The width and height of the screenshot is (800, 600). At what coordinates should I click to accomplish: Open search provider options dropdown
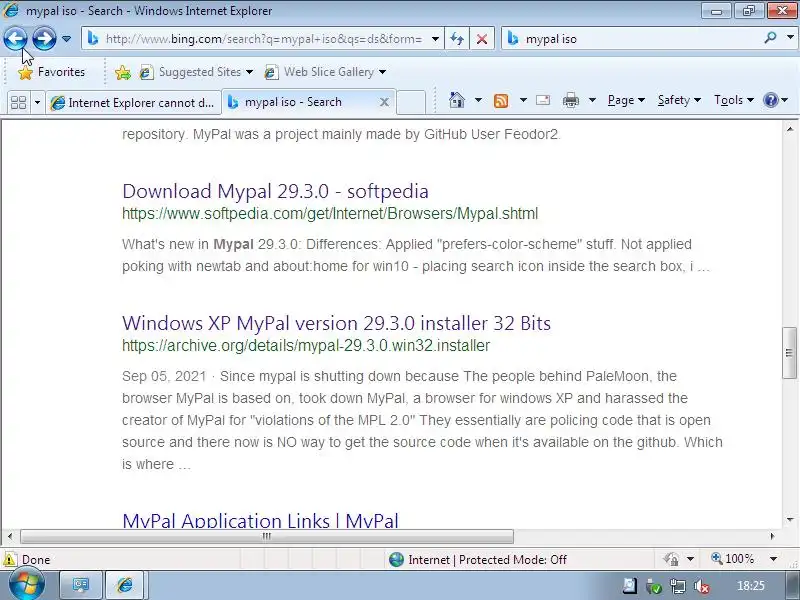[790, 38]
